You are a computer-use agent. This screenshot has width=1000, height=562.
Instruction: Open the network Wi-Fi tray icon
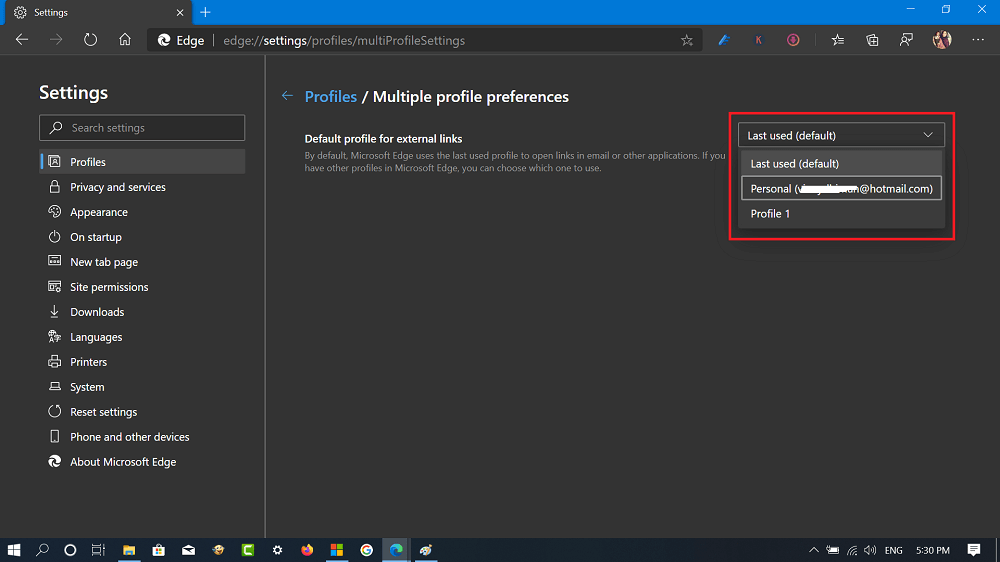click(852, 550)
